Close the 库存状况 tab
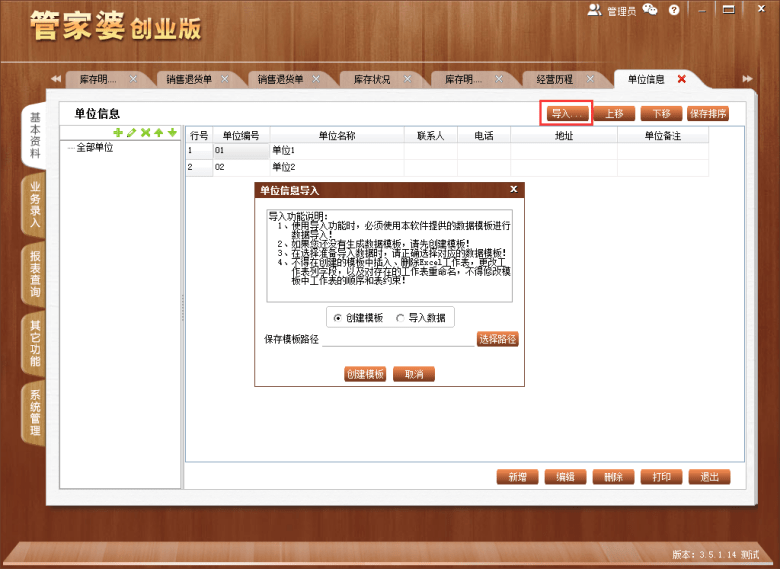The image size is (780, 569). click(x=407, y=79)
